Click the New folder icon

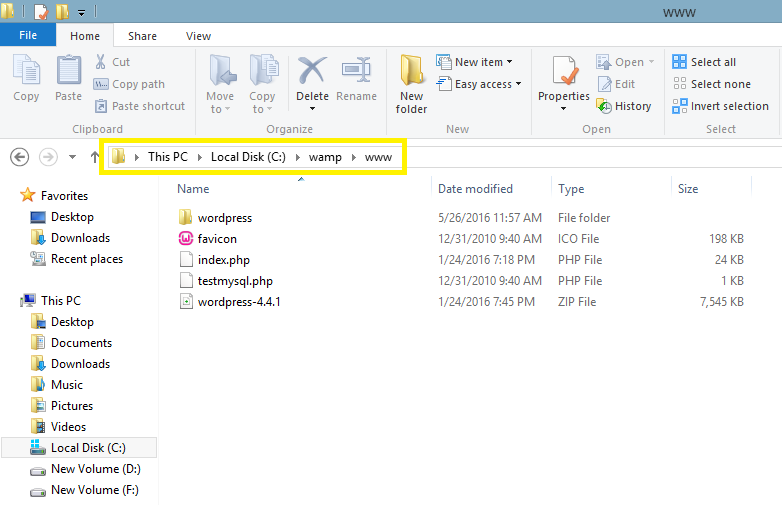(411, 70)
